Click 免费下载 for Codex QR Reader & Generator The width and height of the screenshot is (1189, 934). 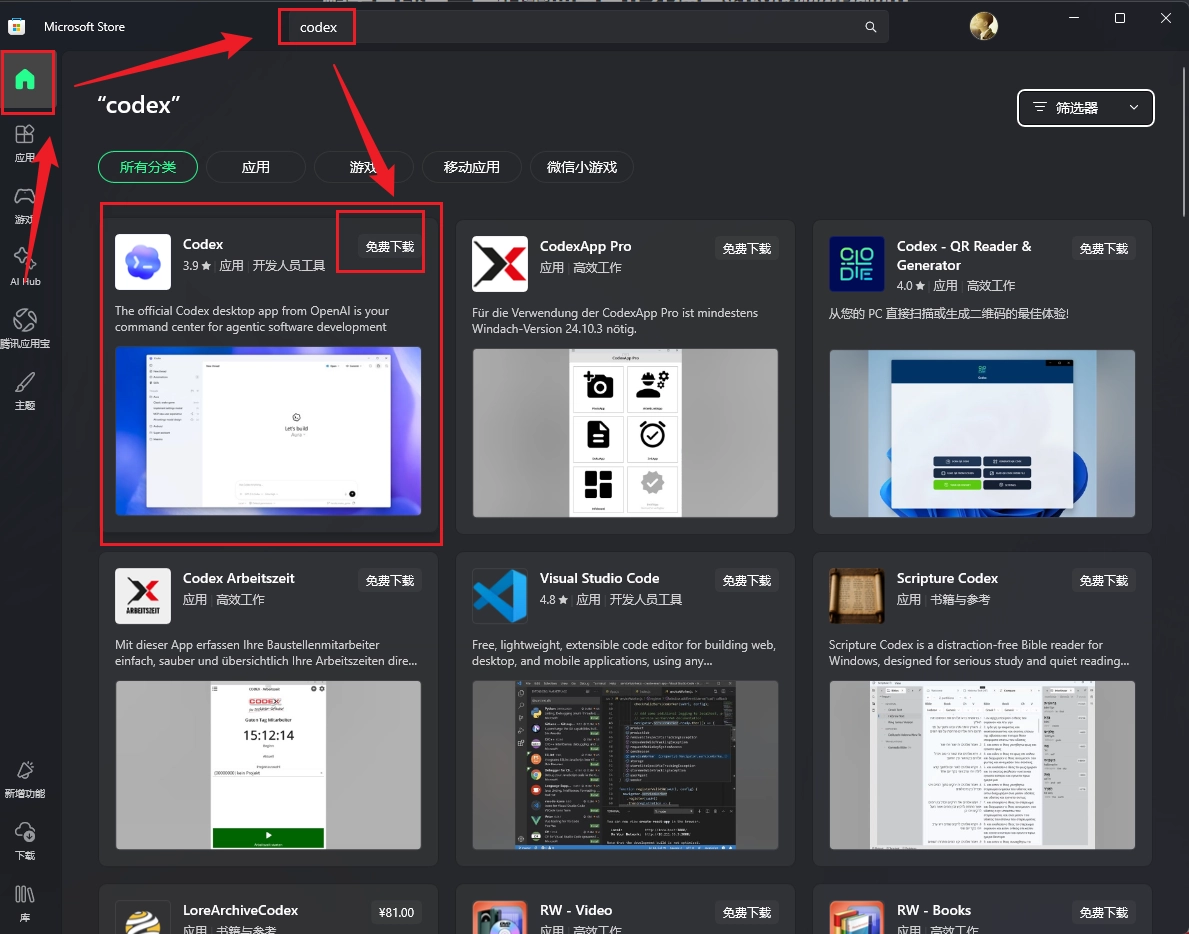click(1103, 249)
